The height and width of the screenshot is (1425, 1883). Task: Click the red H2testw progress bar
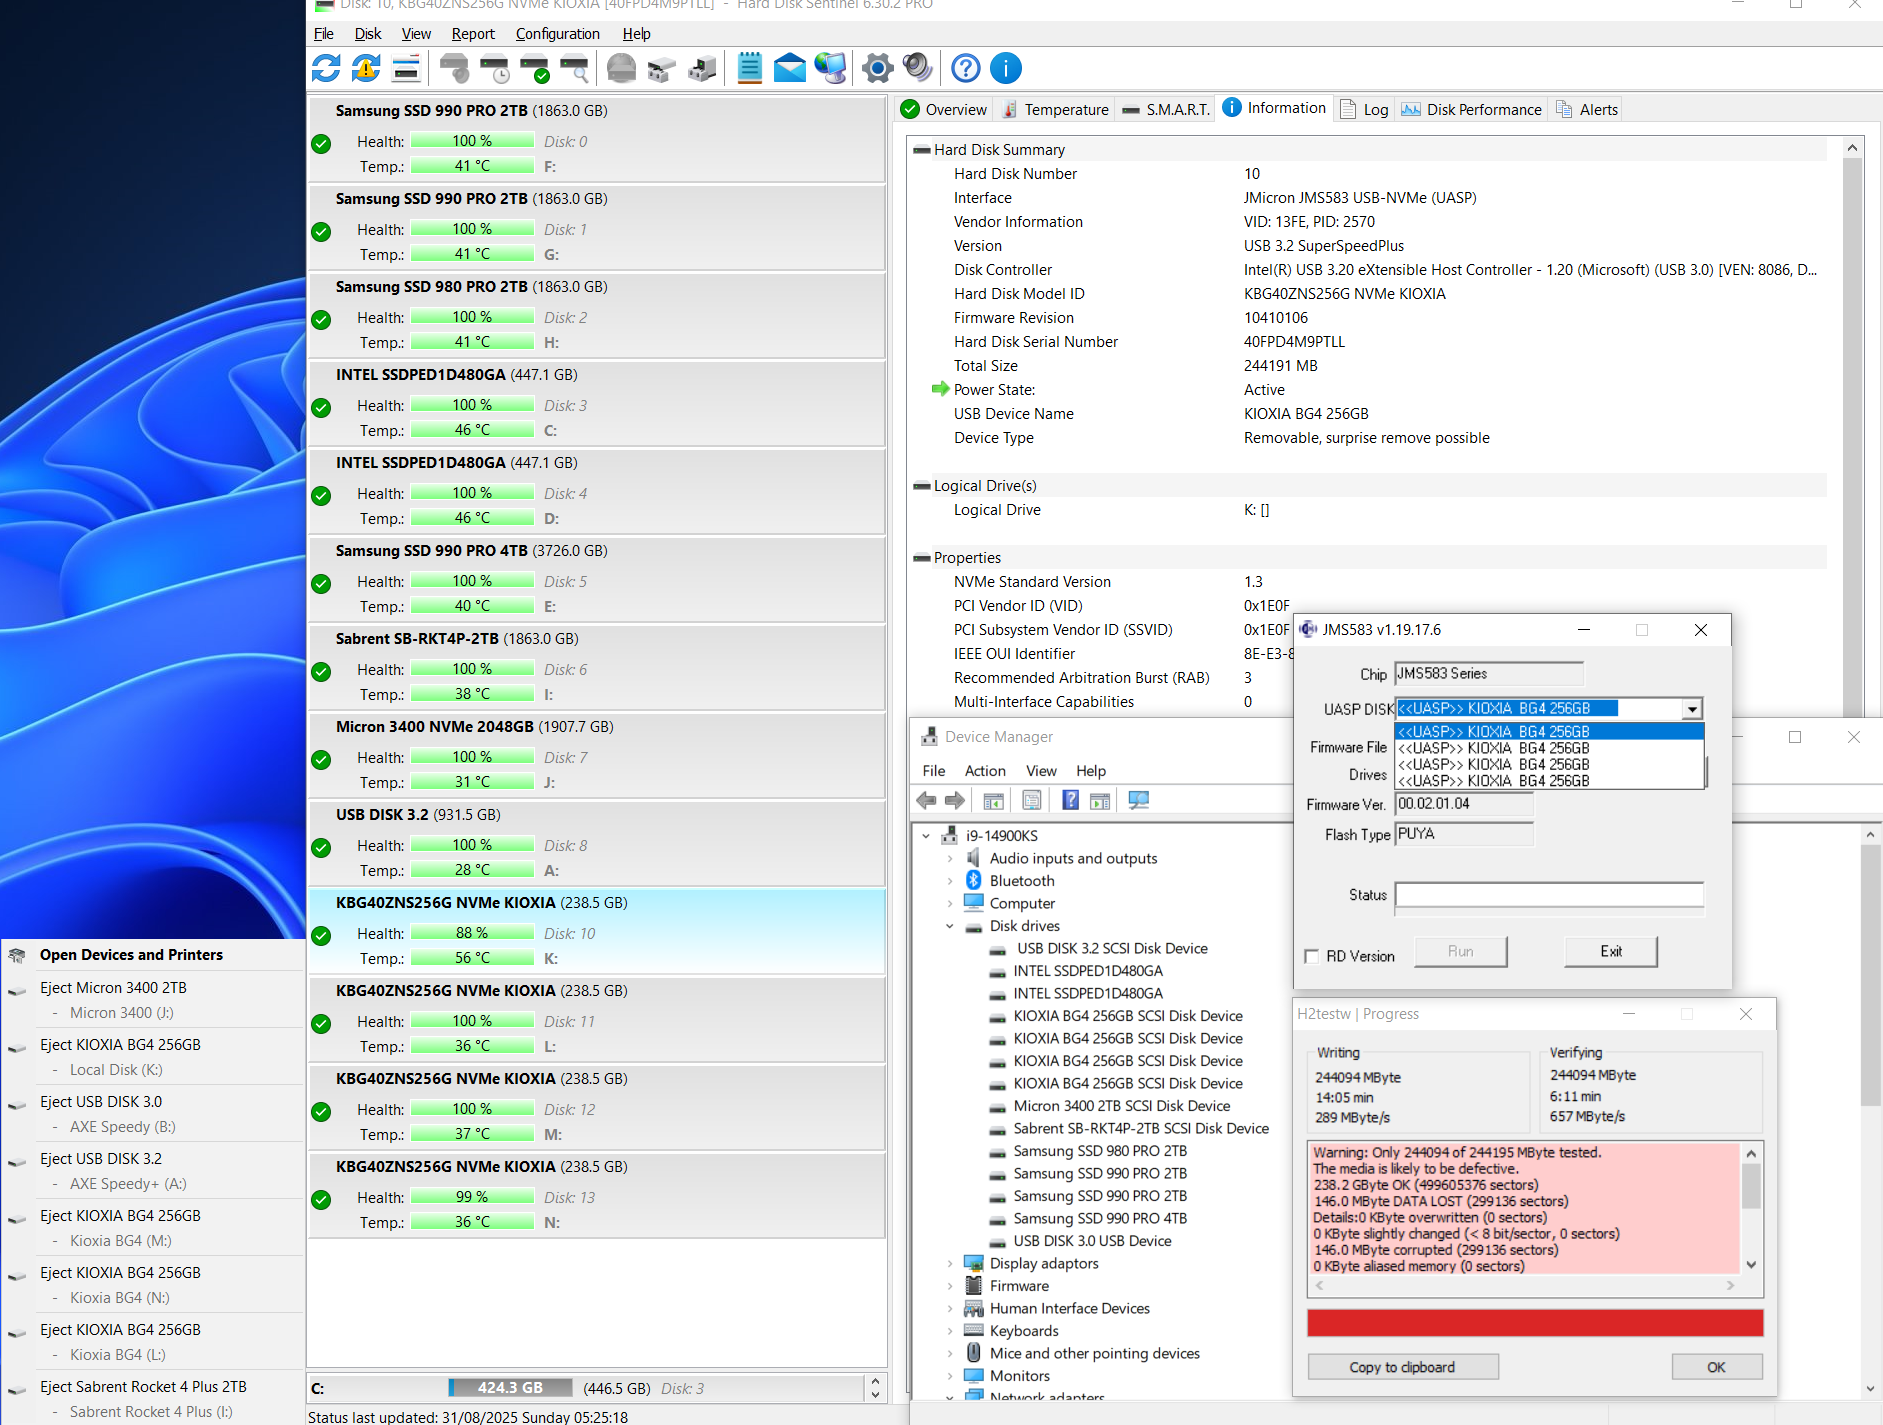(x=1535, y=1323)
